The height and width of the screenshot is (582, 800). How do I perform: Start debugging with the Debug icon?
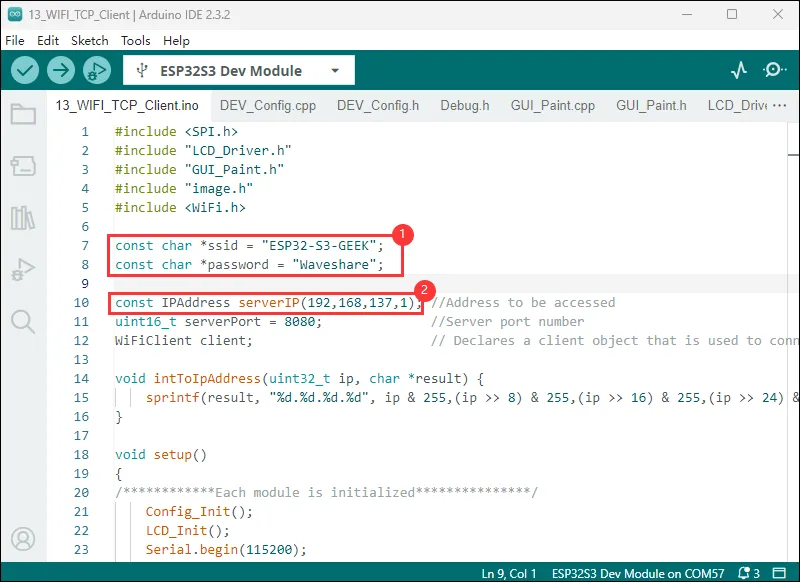tap(96, 70)
